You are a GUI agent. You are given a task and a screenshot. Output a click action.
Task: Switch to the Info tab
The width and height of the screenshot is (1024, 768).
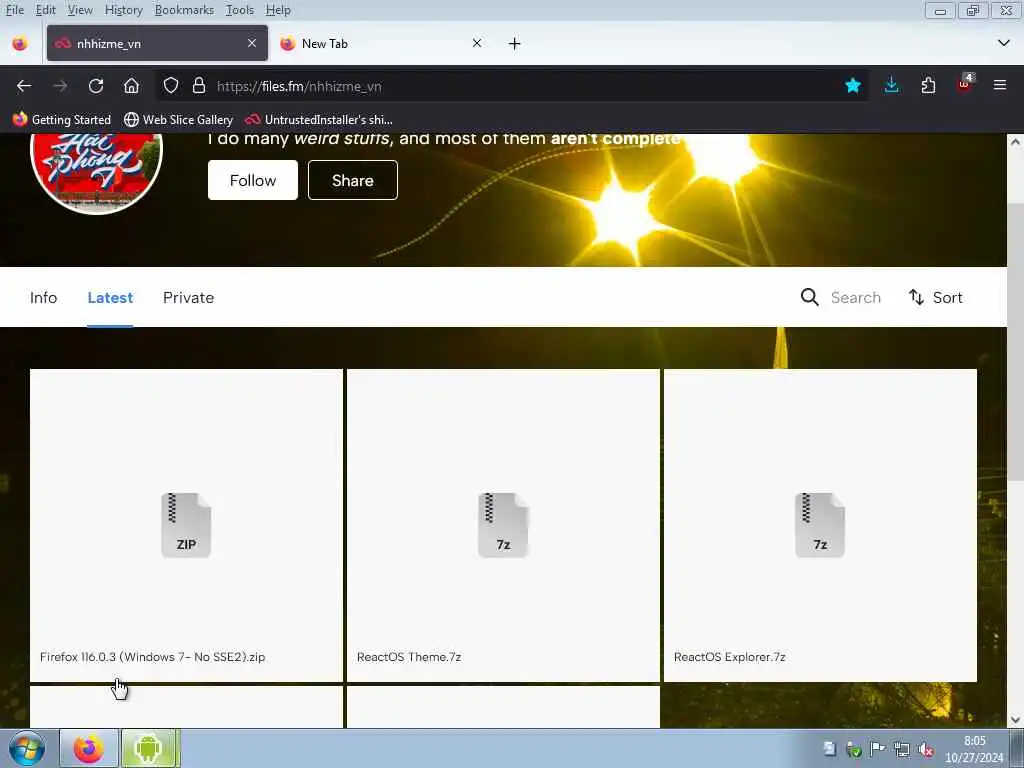point(44,298)
